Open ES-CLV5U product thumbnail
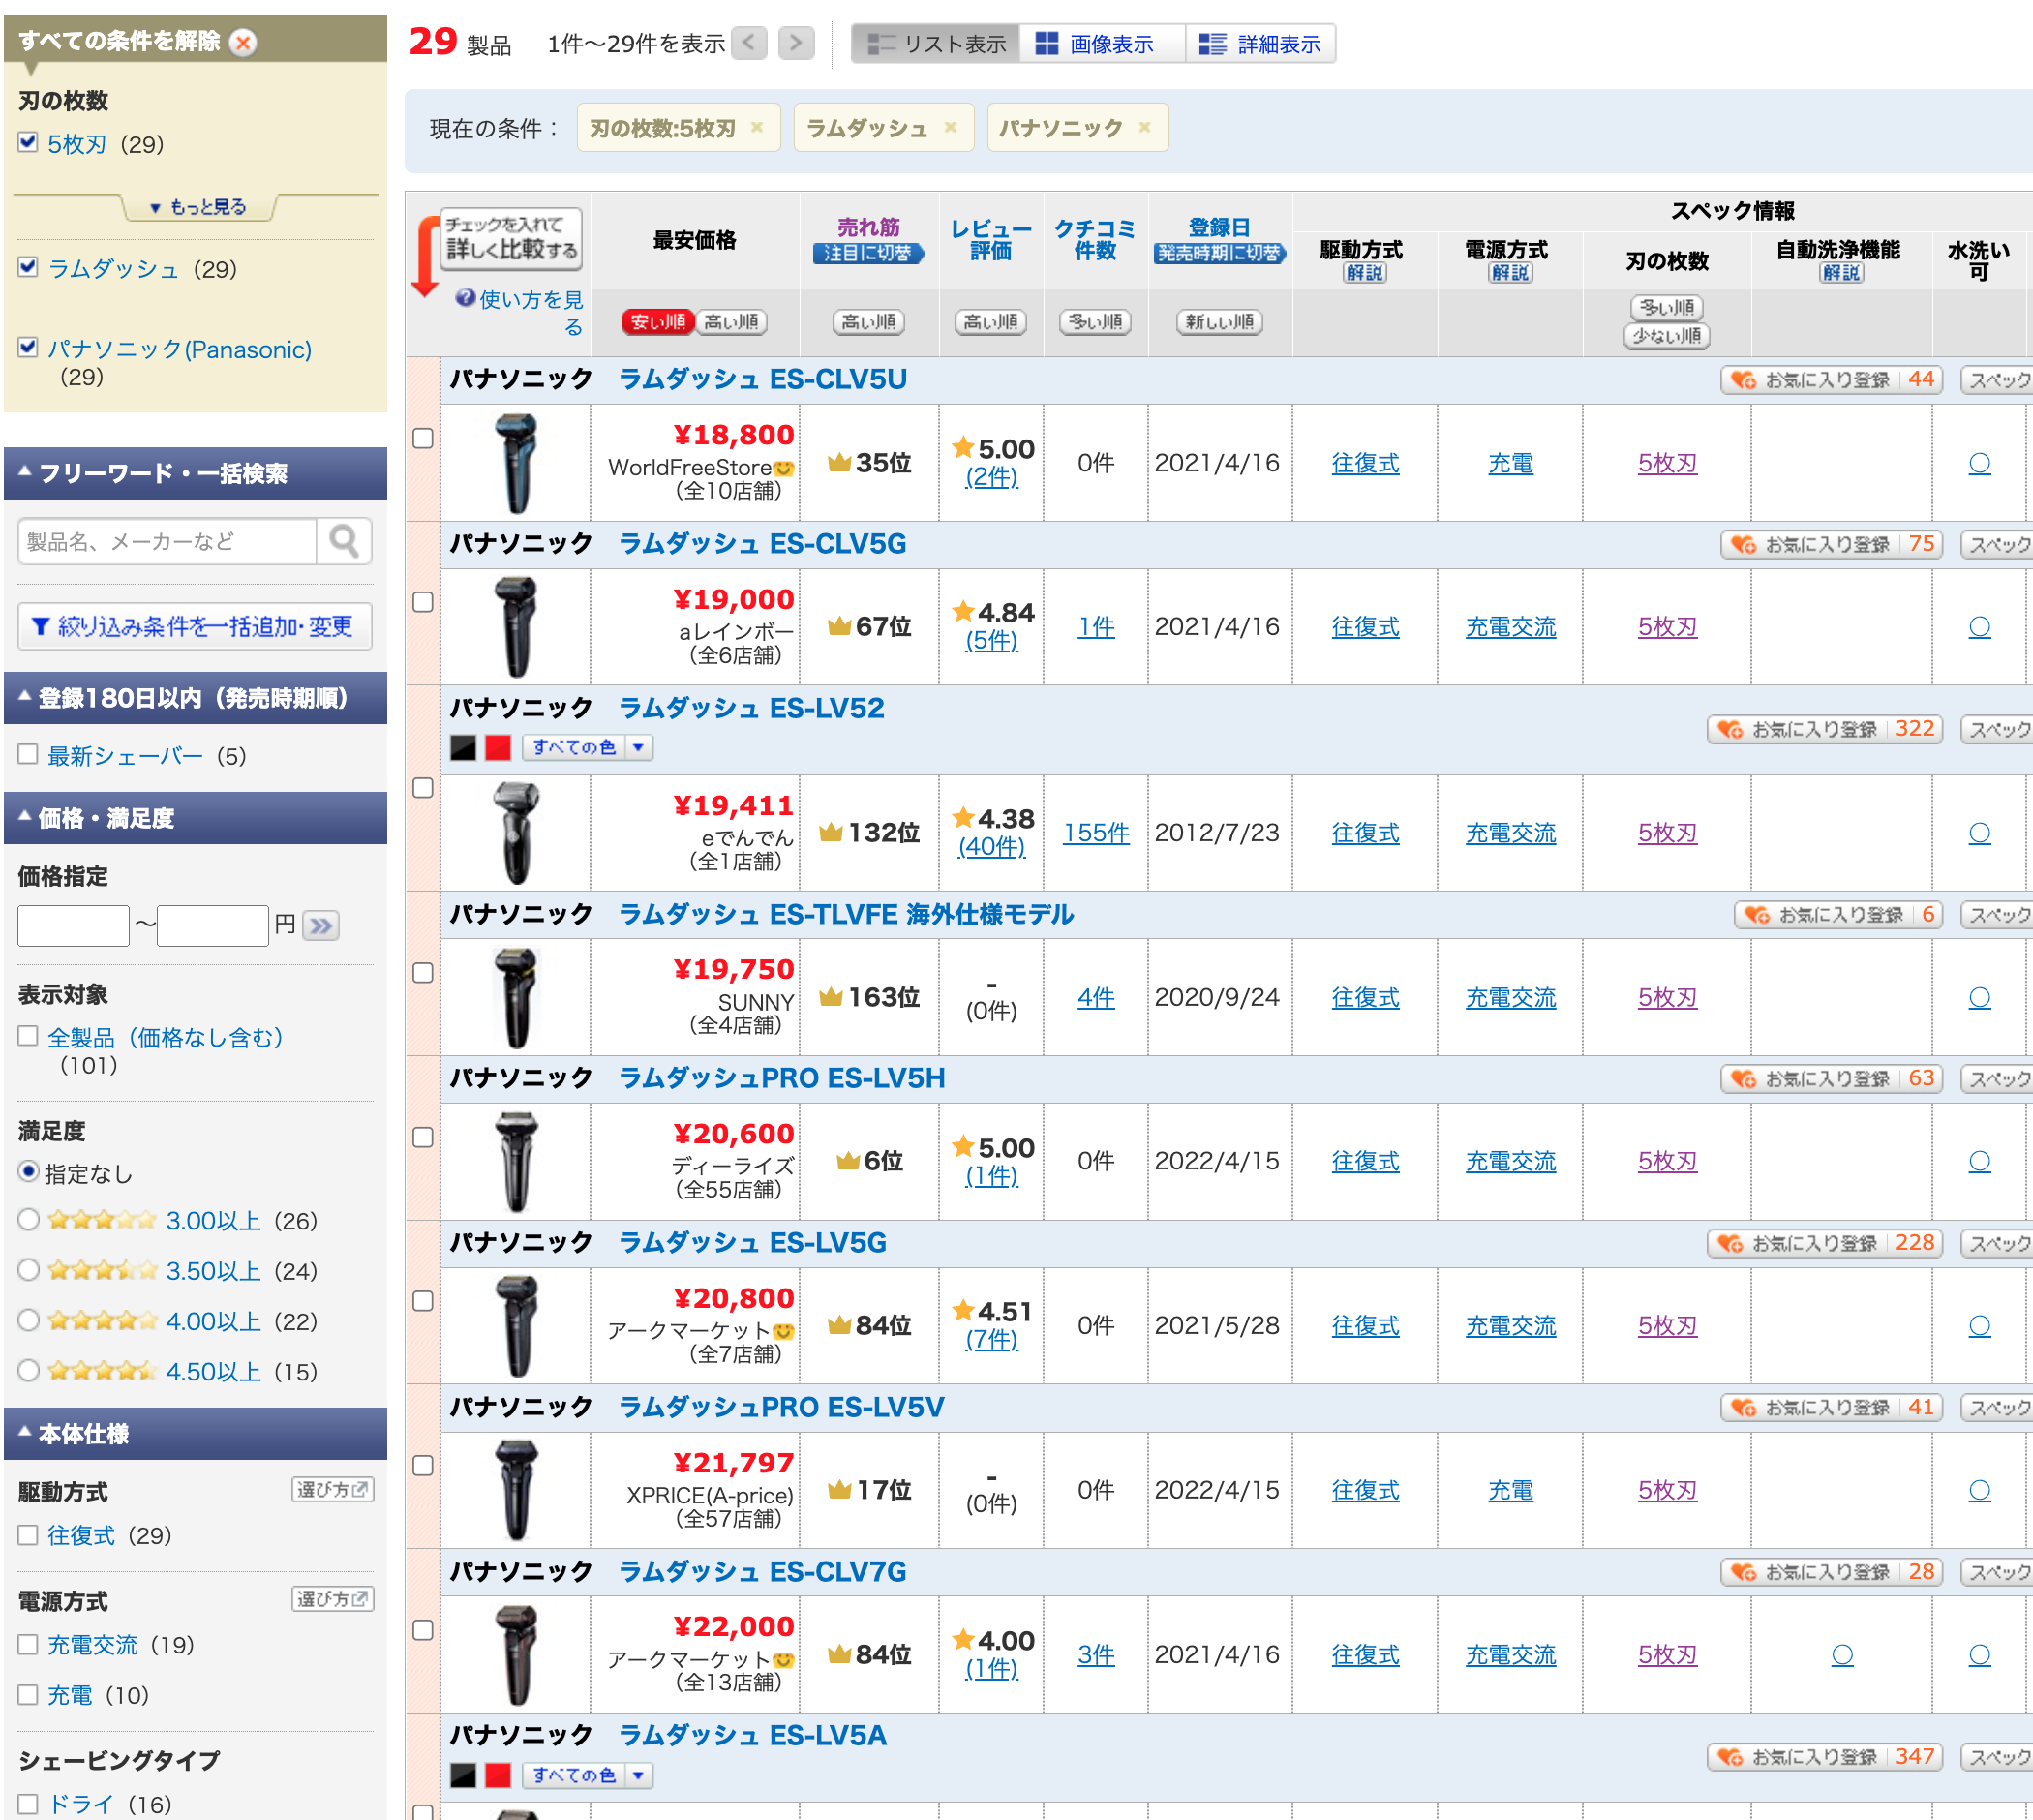2033x1820 pixels. (x=516, y=463)
